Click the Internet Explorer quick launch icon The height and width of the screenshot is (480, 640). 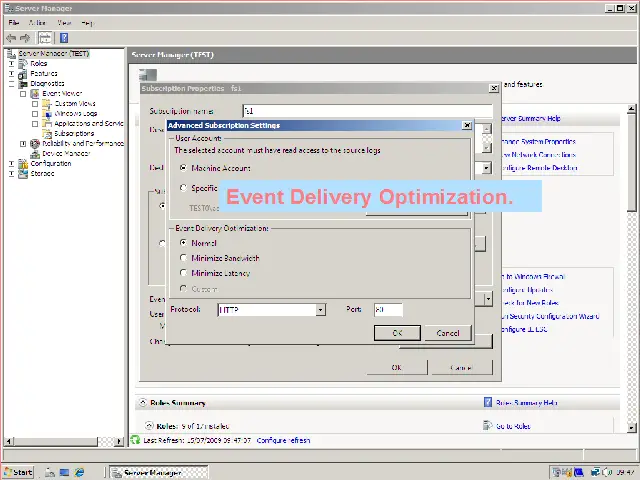tap(80, 472)
